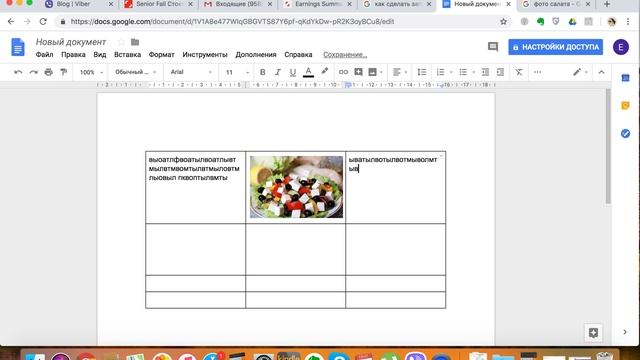Image resolution: width=640 pixels, height=360 pixels.
Task: Open the Правка menu
Action: pos(73,55)
